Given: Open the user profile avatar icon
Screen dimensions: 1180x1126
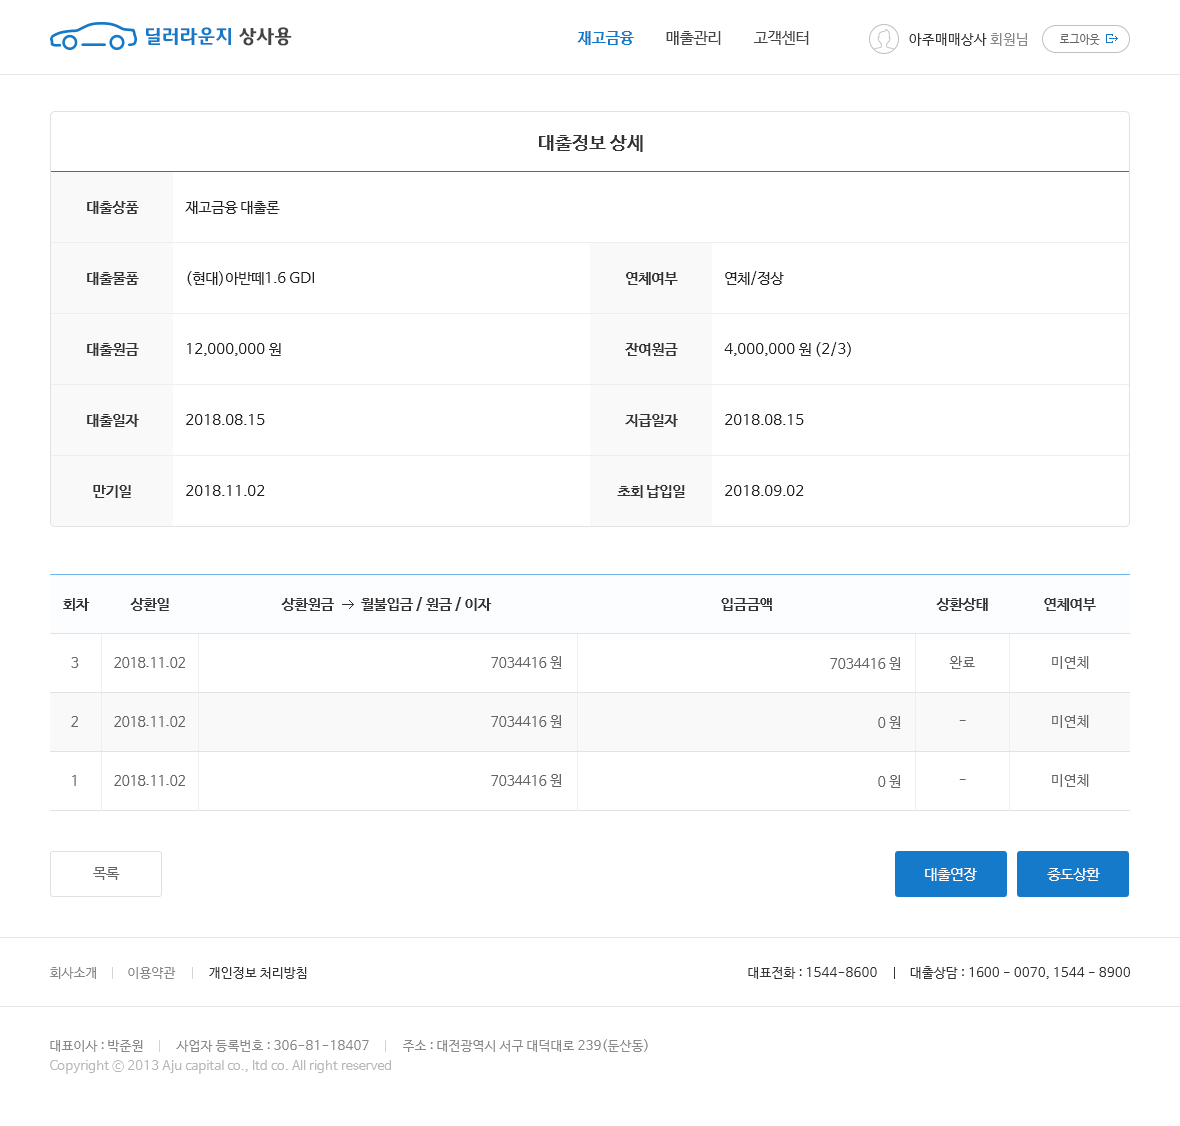Looking at the screenshot, I should point(884,39).
